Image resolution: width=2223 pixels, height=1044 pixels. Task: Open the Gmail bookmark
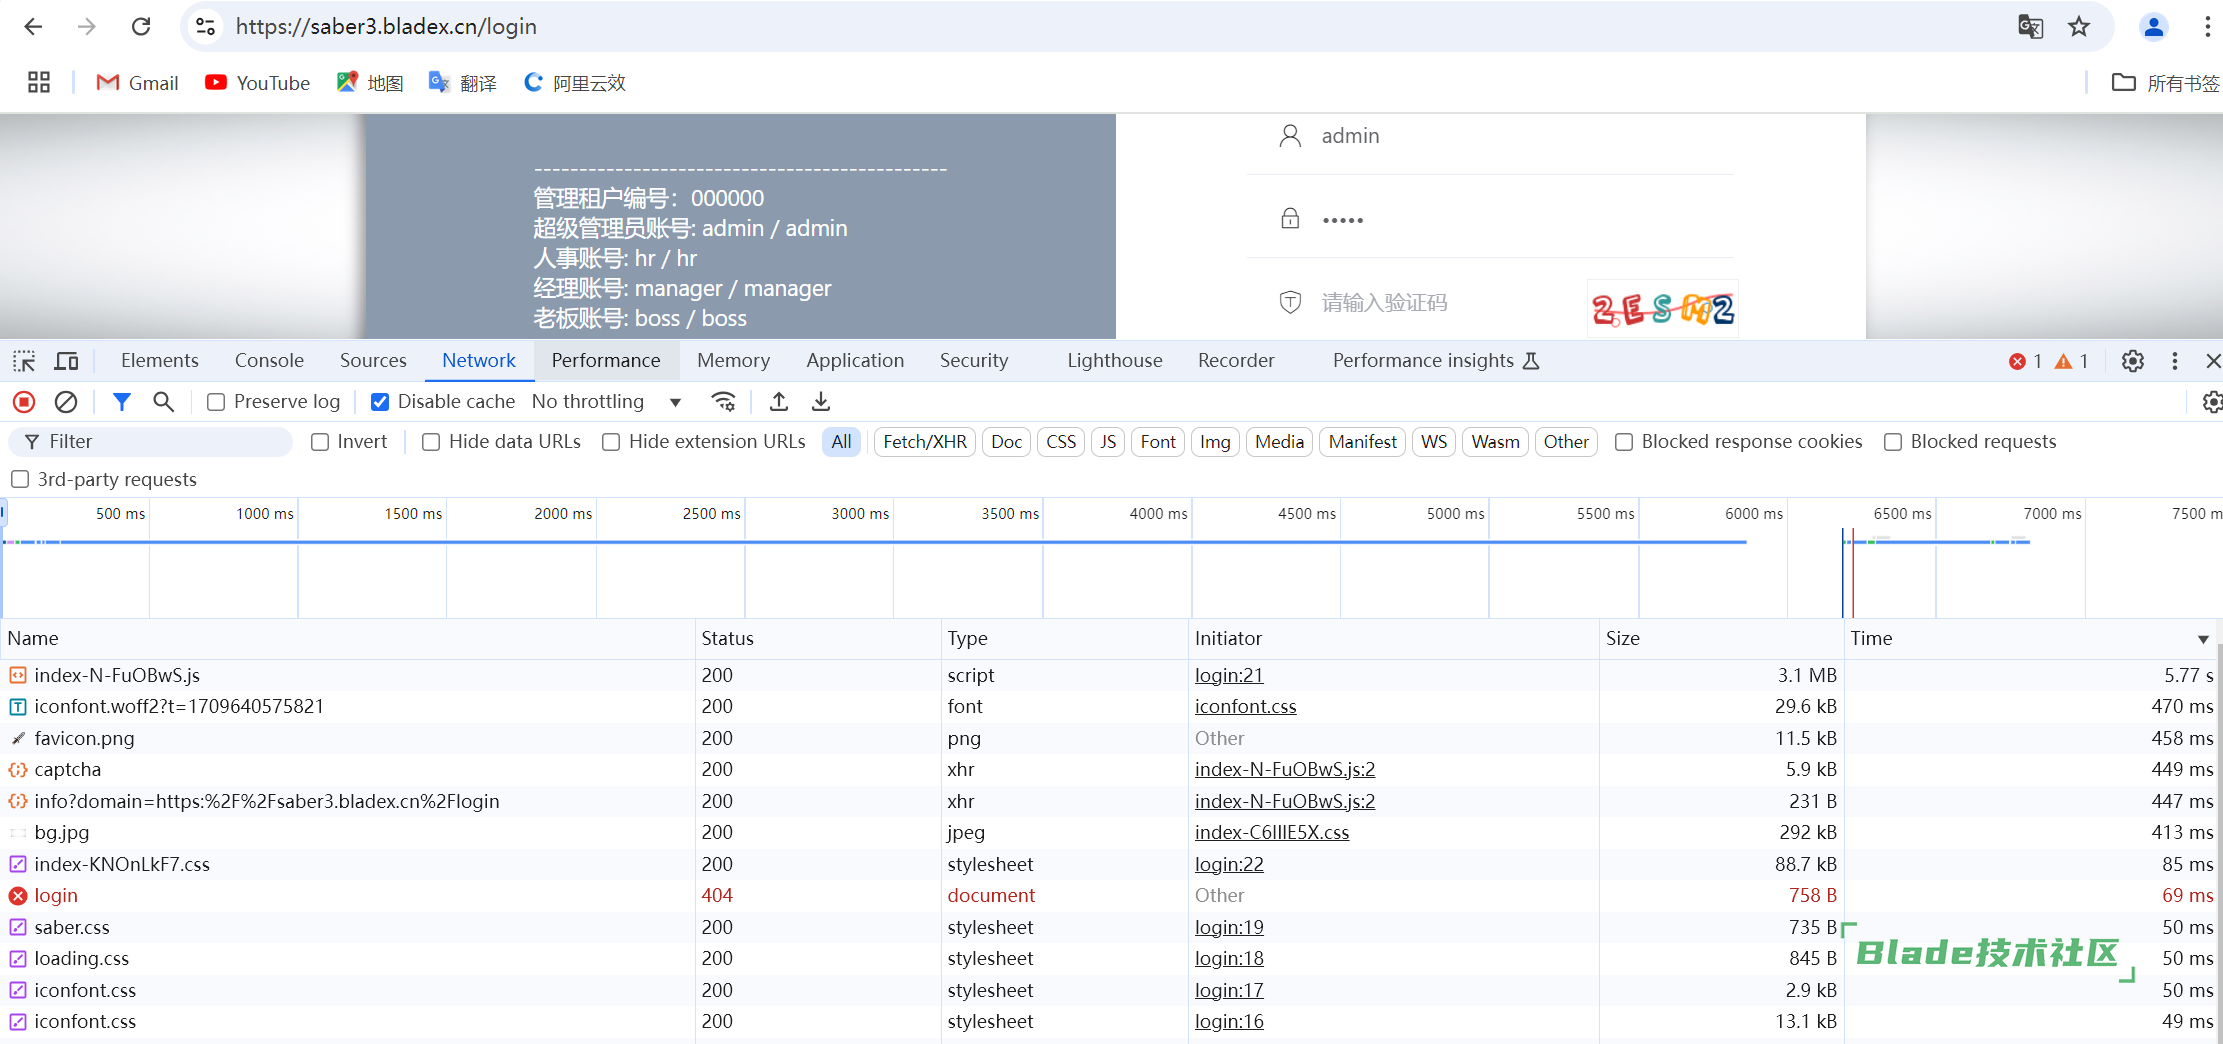(x=137, y=83)
